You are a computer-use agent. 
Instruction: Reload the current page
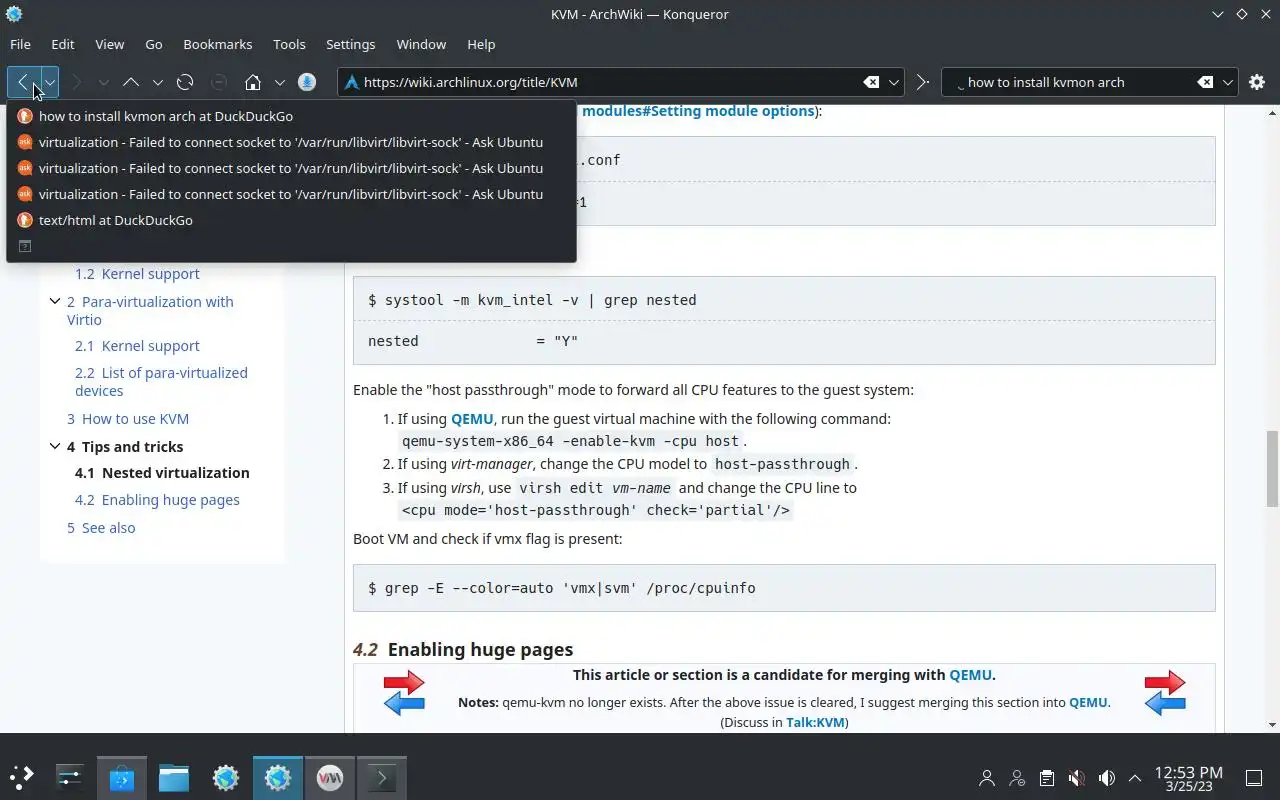click(185, 82)
